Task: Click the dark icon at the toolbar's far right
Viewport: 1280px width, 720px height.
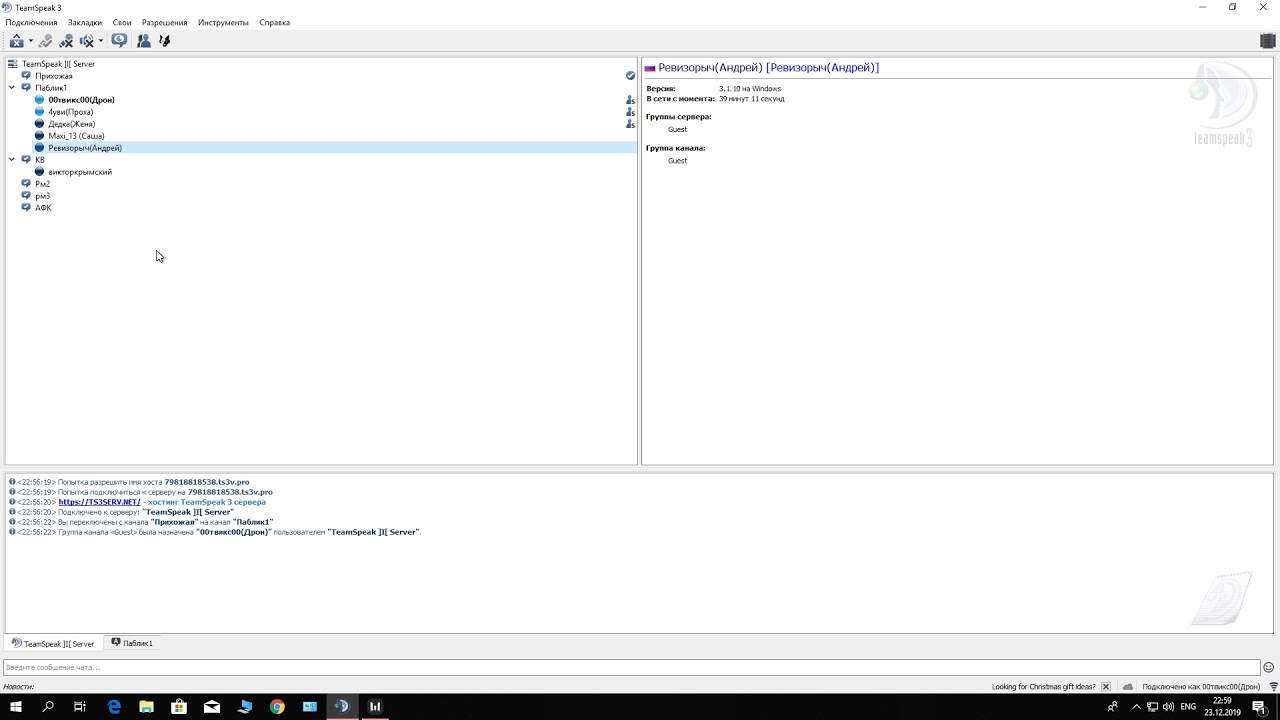Action: point(1267,41)
